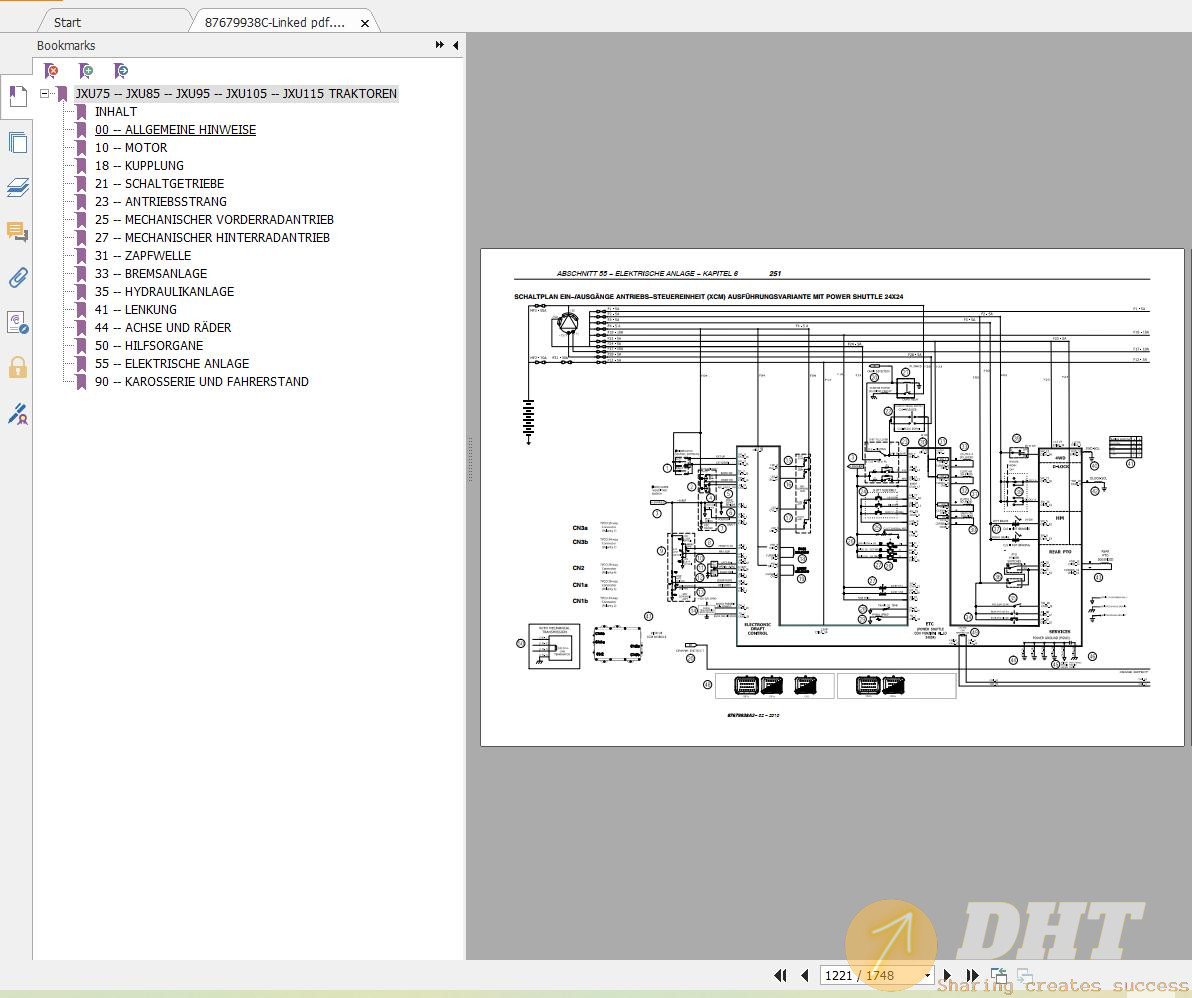Add a new bookmark
The height and width of the screenshot is (998, 1192).
86,71
